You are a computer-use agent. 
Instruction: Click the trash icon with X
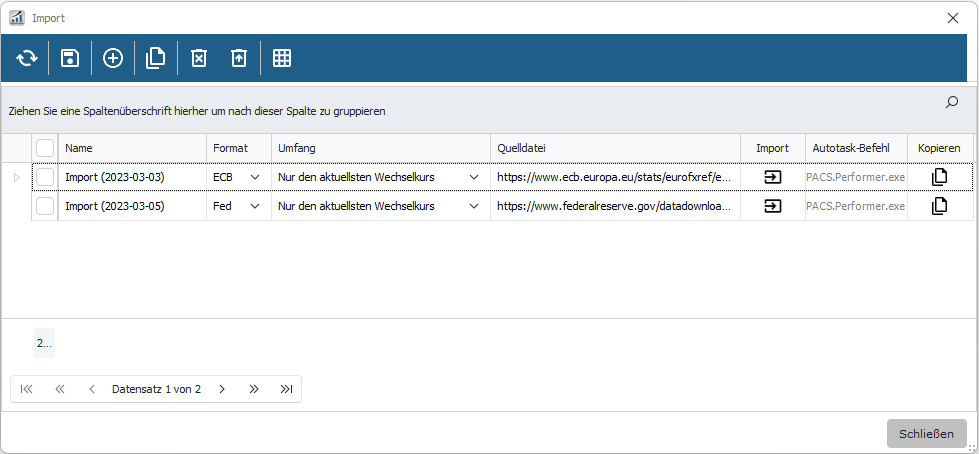(x=198, y=59)
